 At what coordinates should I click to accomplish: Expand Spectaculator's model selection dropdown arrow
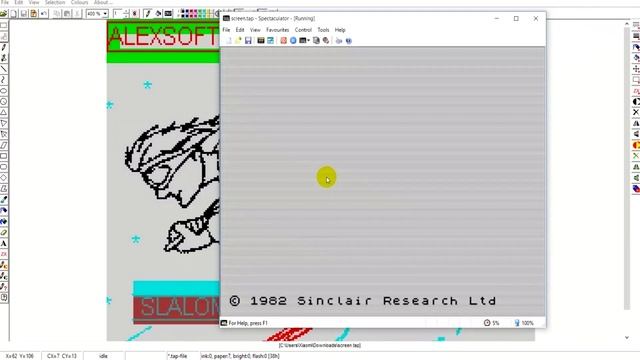pyautogui.click(x=309, y=40)
